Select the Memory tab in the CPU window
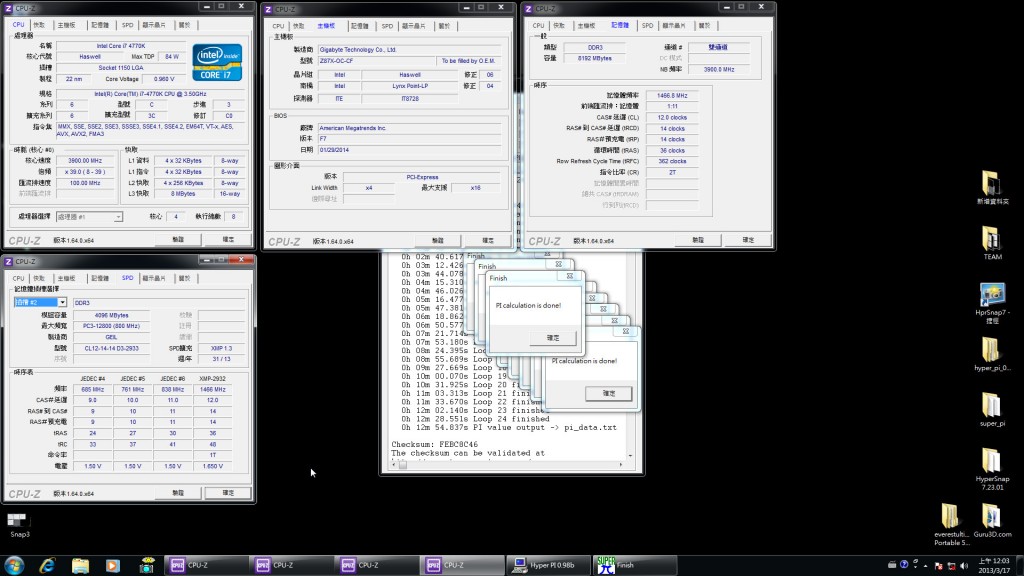 coord(100,25)
